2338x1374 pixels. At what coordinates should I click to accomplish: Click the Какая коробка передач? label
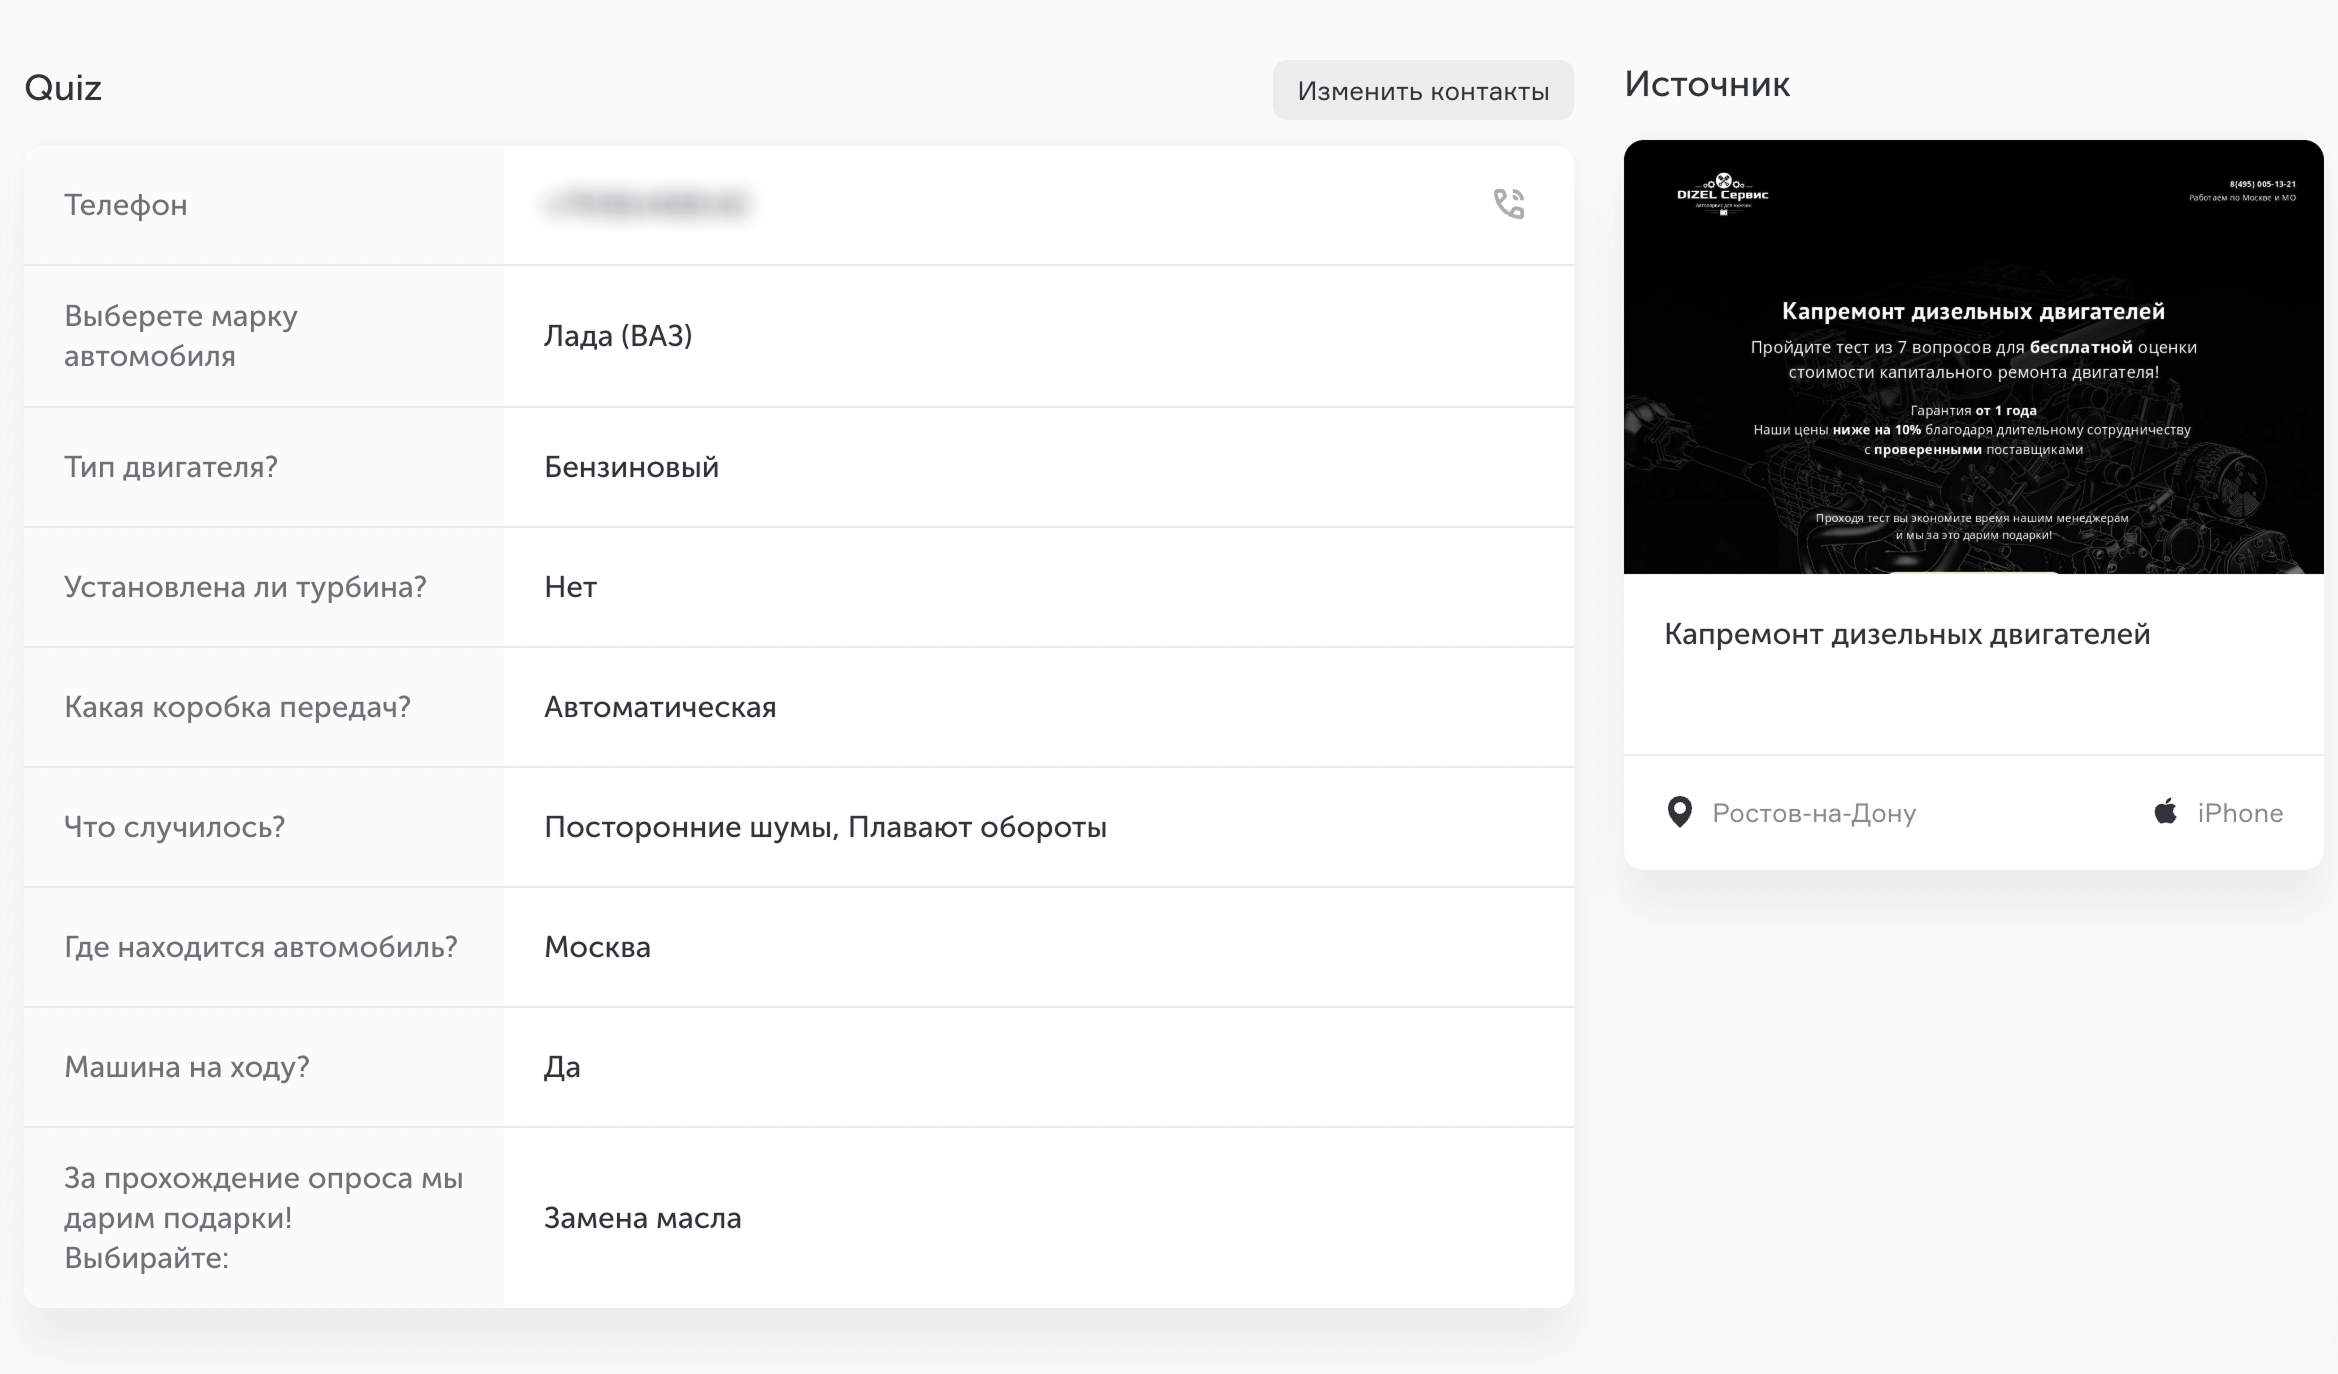(238, 707)
